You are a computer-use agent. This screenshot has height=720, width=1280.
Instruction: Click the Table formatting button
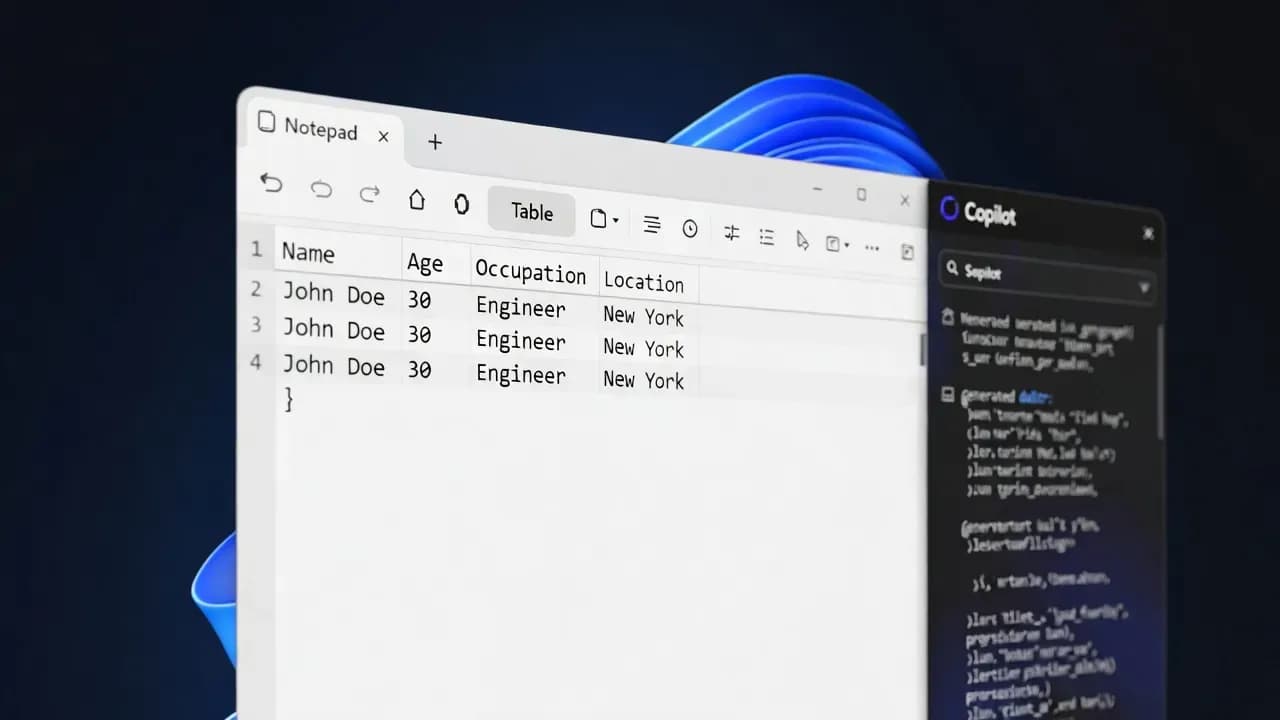pos(531,212)
